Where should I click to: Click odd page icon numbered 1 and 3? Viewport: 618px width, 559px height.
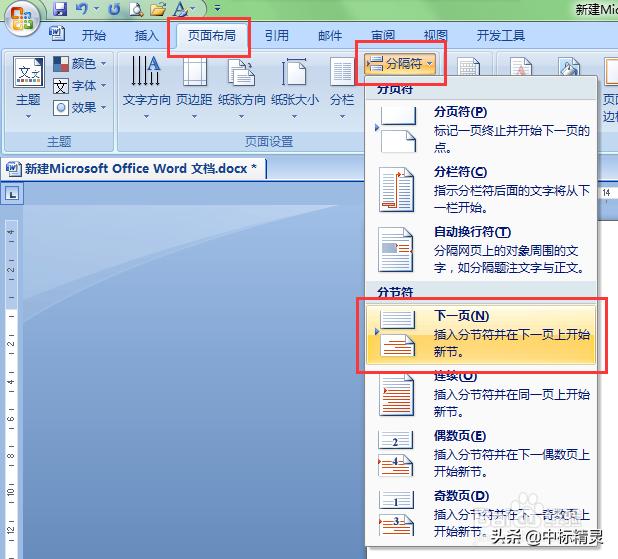coord(396,513)
